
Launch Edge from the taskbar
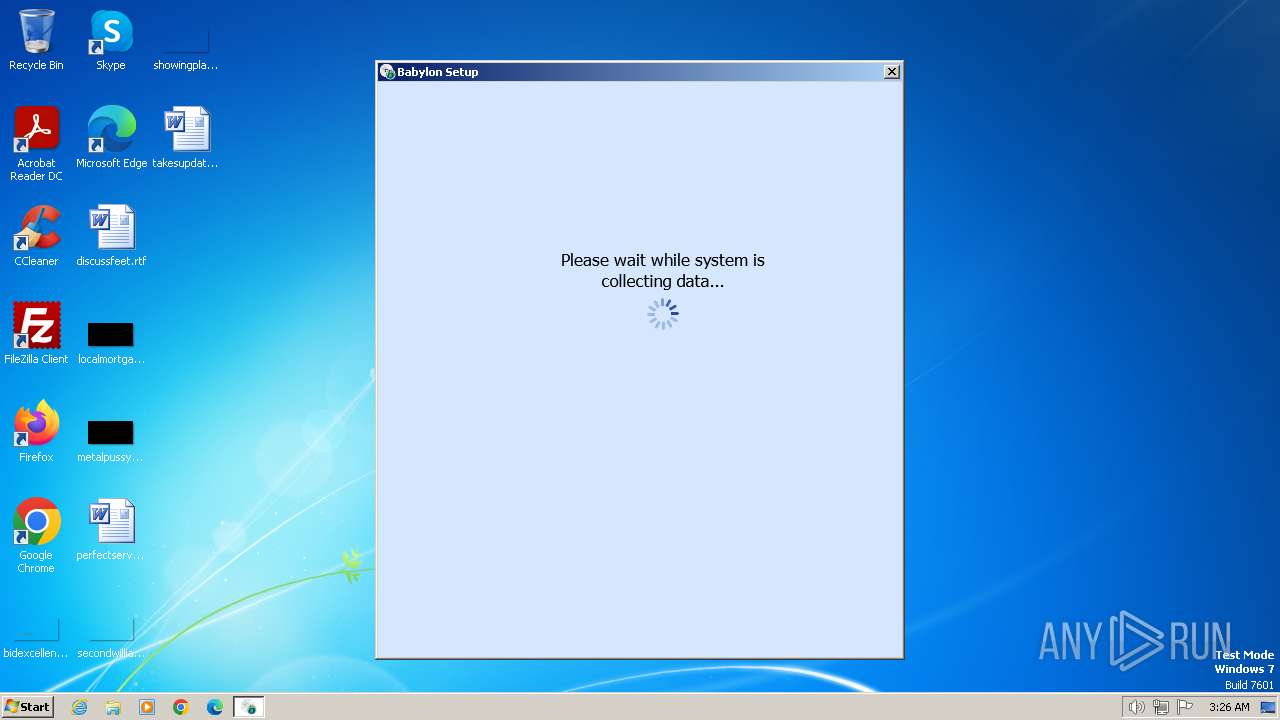[x=215, y=707]
